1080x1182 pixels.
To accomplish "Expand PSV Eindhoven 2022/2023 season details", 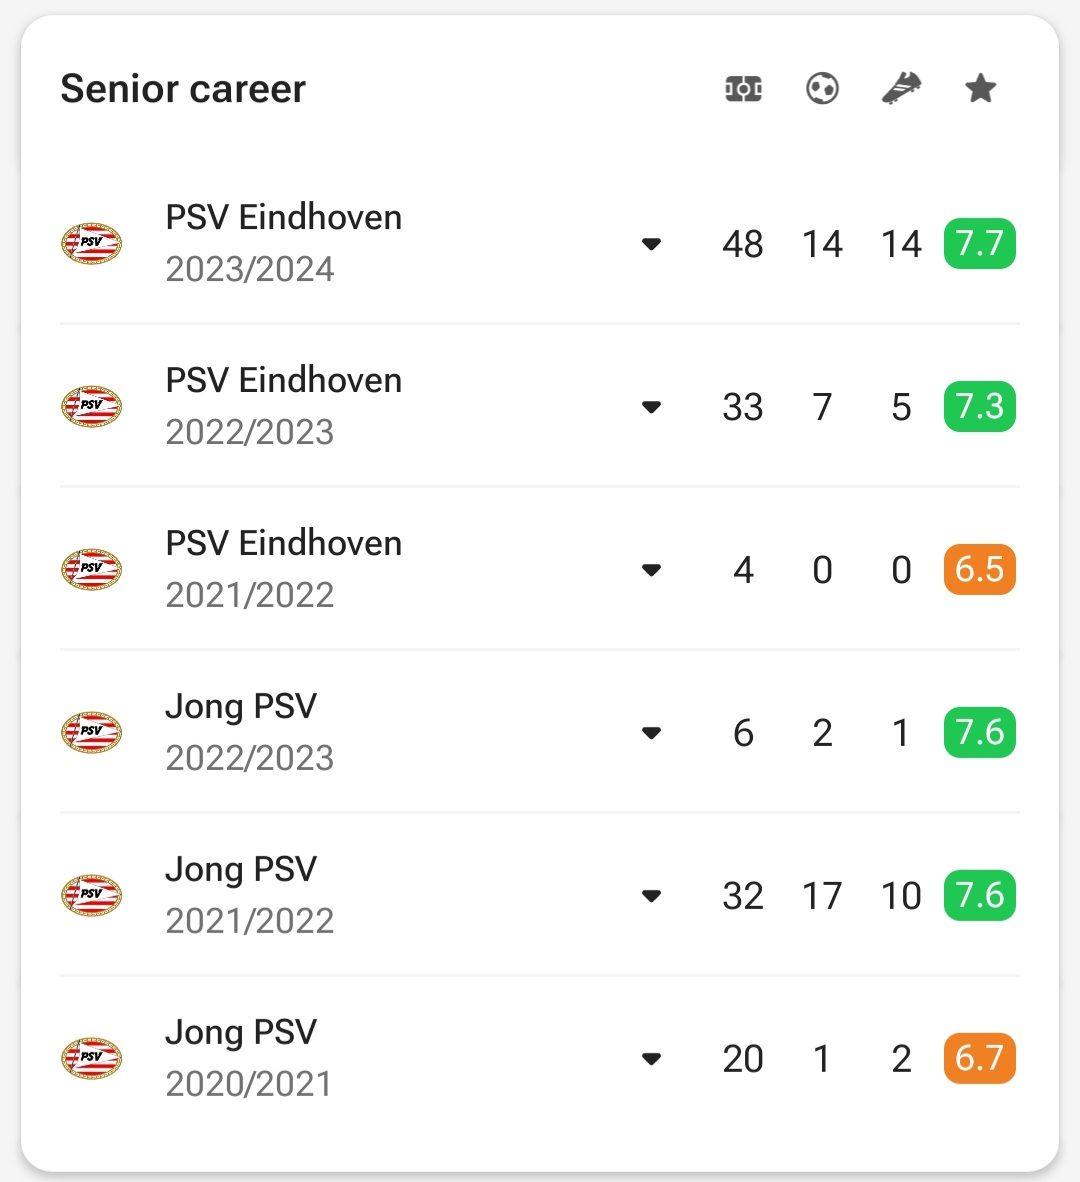I will click(x=651, y=406).
